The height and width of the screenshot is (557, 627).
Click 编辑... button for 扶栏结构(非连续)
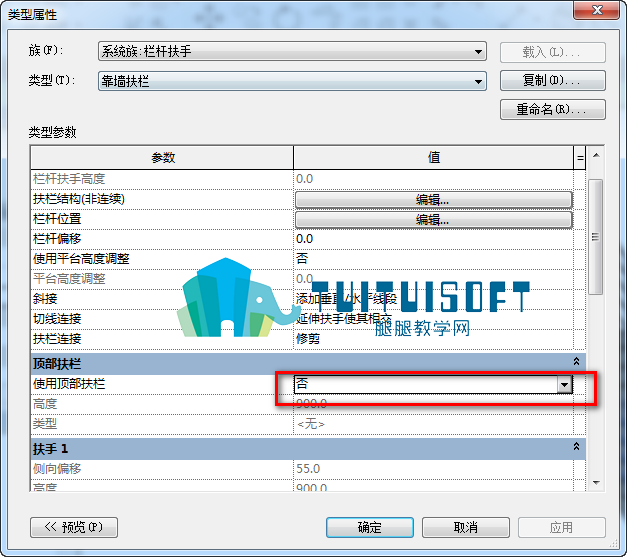pos(434,200)
